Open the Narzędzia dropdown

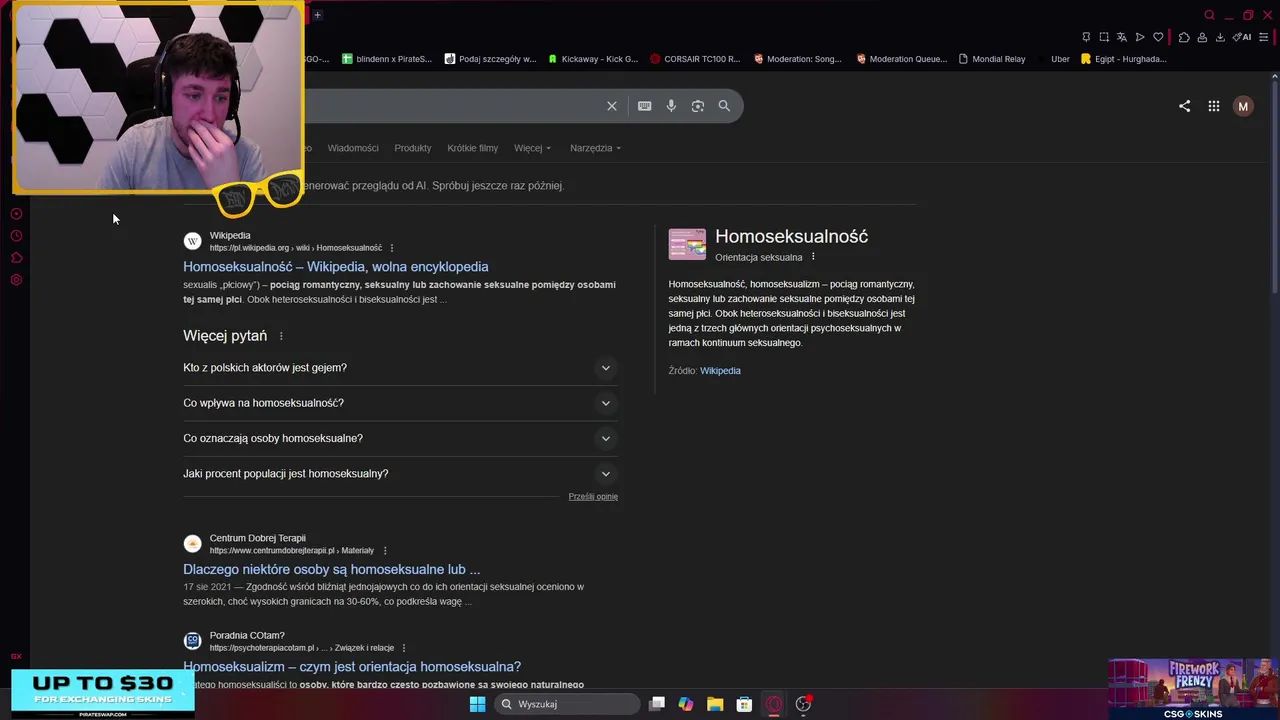click(595, 148)
